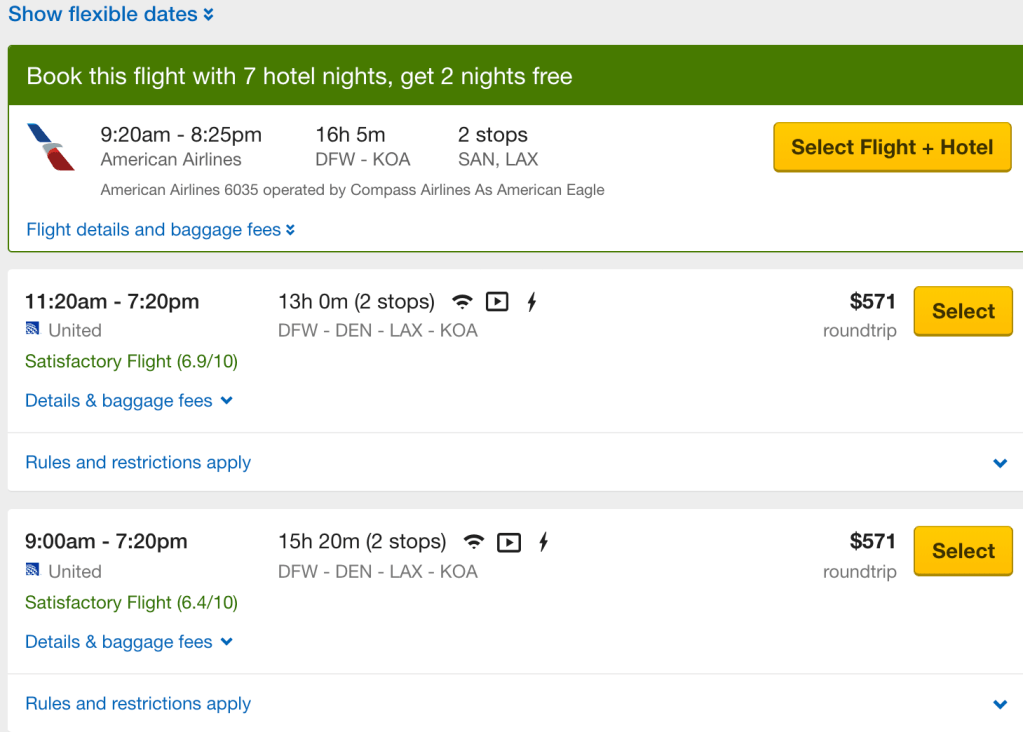This screenshot has height=732, width=1023.
Task: Open Details & baggage fees for 11:20am flight
Action: click(128, 401)
